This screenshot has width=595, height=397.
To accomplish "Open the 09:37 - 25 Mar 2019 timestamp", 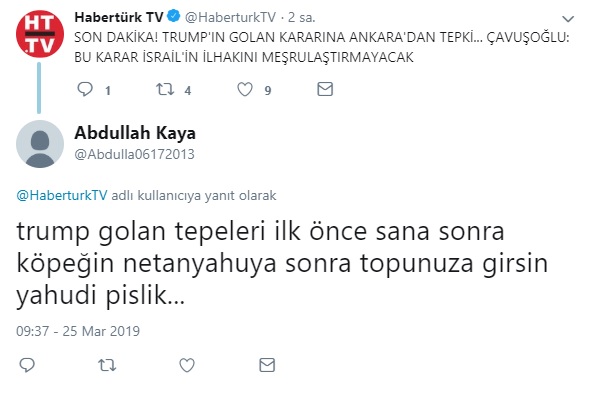I will (78, 331).
